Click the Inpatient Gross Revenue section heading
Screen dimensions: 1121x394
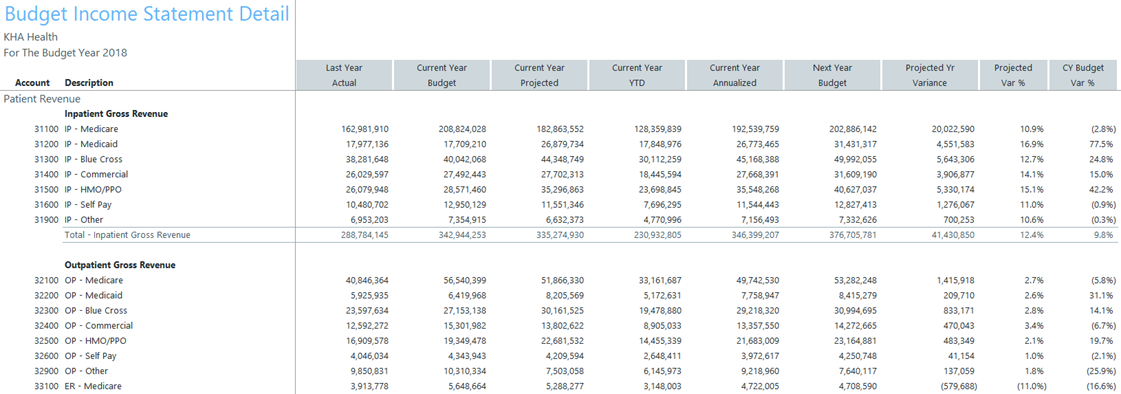pyautogui.click(x=116, y=114)
